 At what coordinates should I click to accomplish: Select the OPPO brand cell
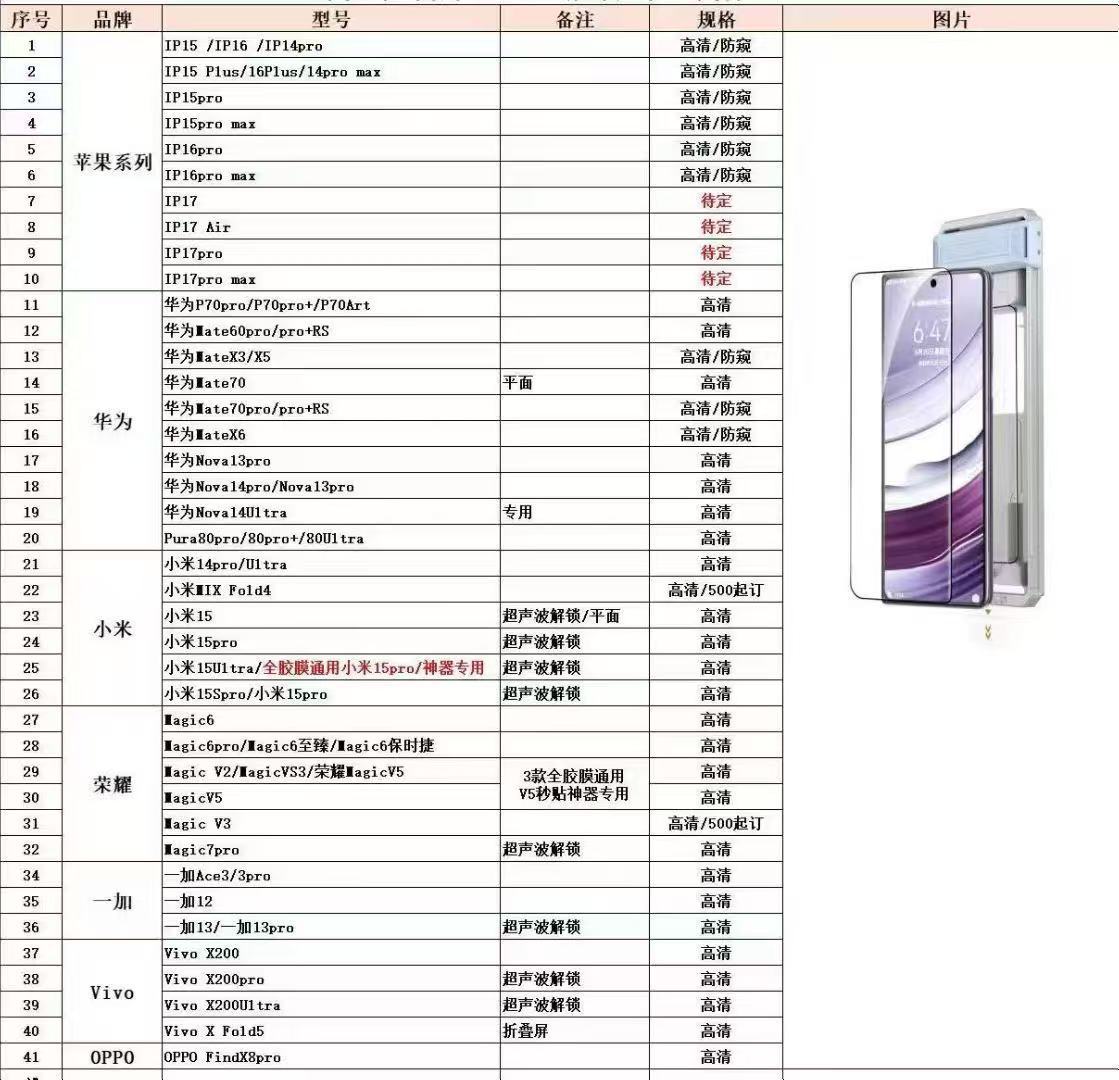112,1057
